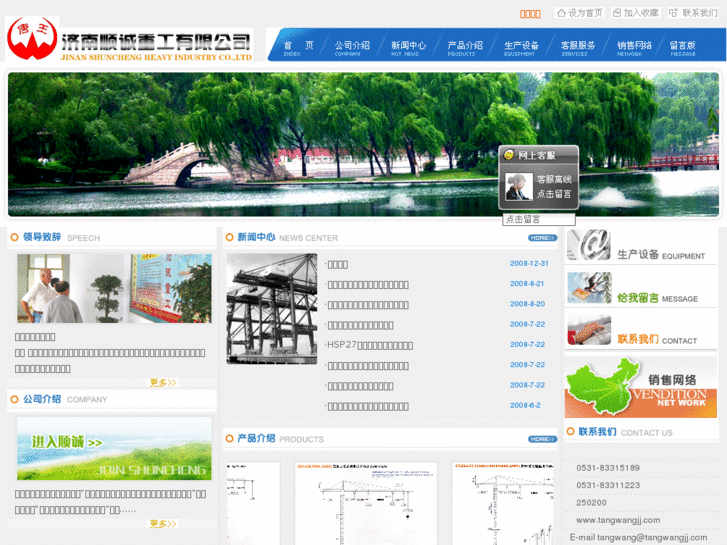The height and width of the screenshot is (545, 727).
Task: Open the HSP27 news headline
Action: [369, 345]
